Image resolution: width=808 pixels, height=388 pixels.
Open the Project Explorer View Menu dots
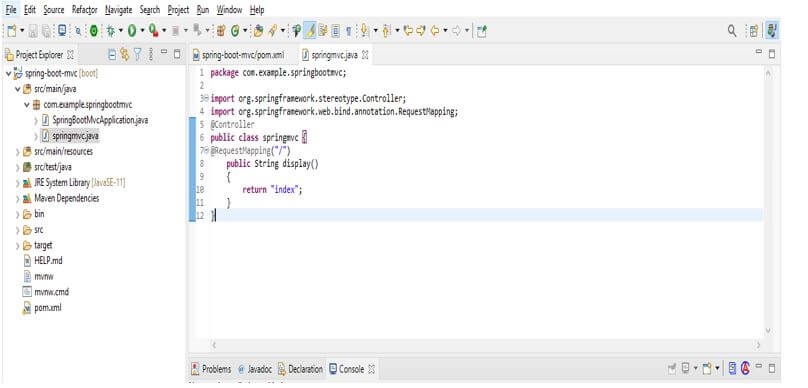click(x=151, y=54)
